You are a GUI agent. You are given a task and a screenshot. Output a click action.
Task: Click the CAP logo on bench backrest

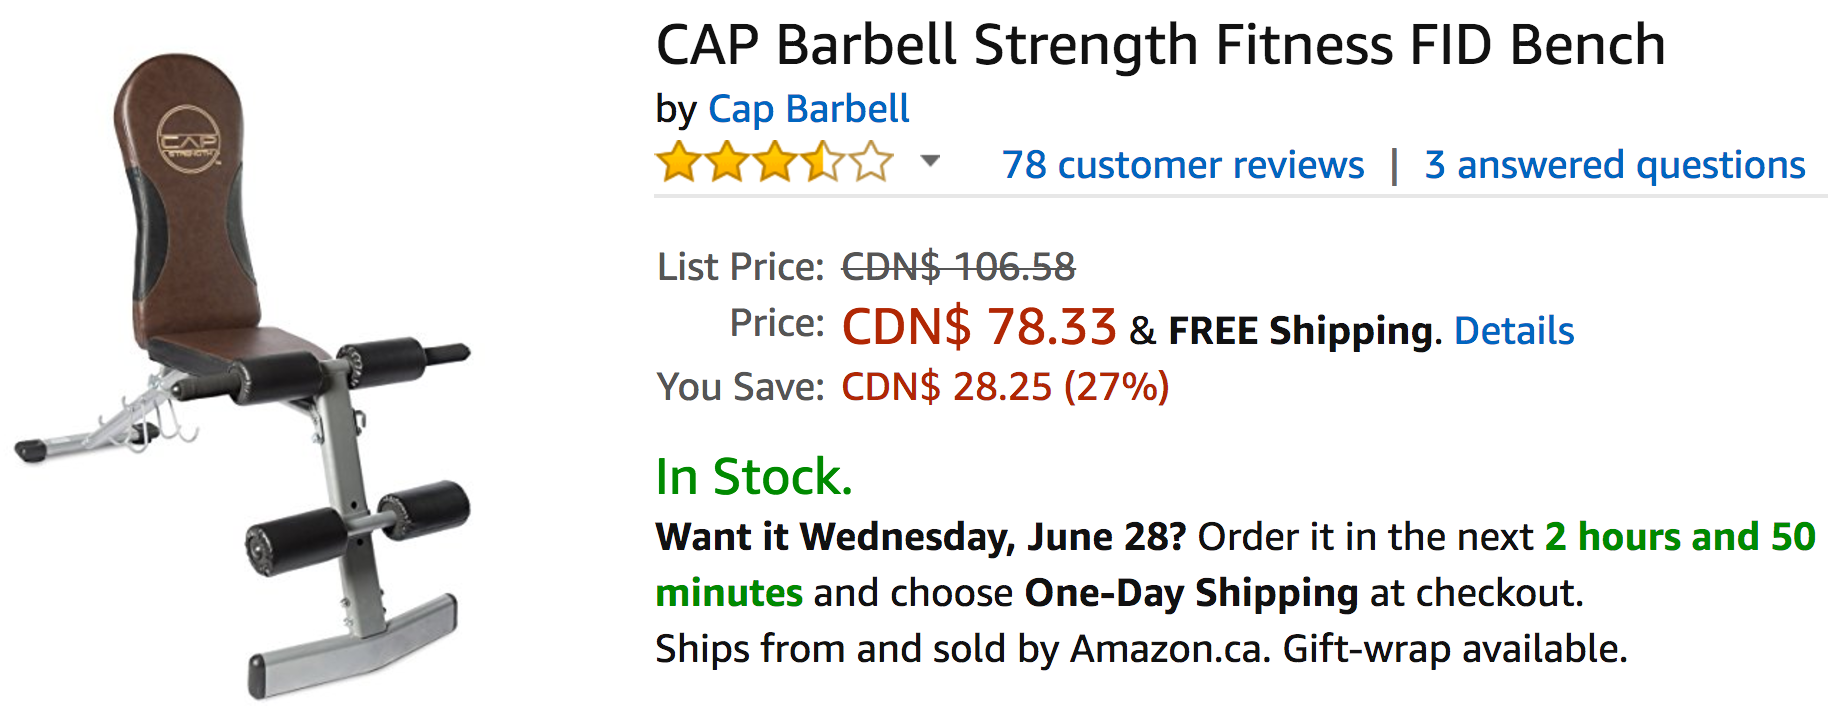tap(190, 139)
